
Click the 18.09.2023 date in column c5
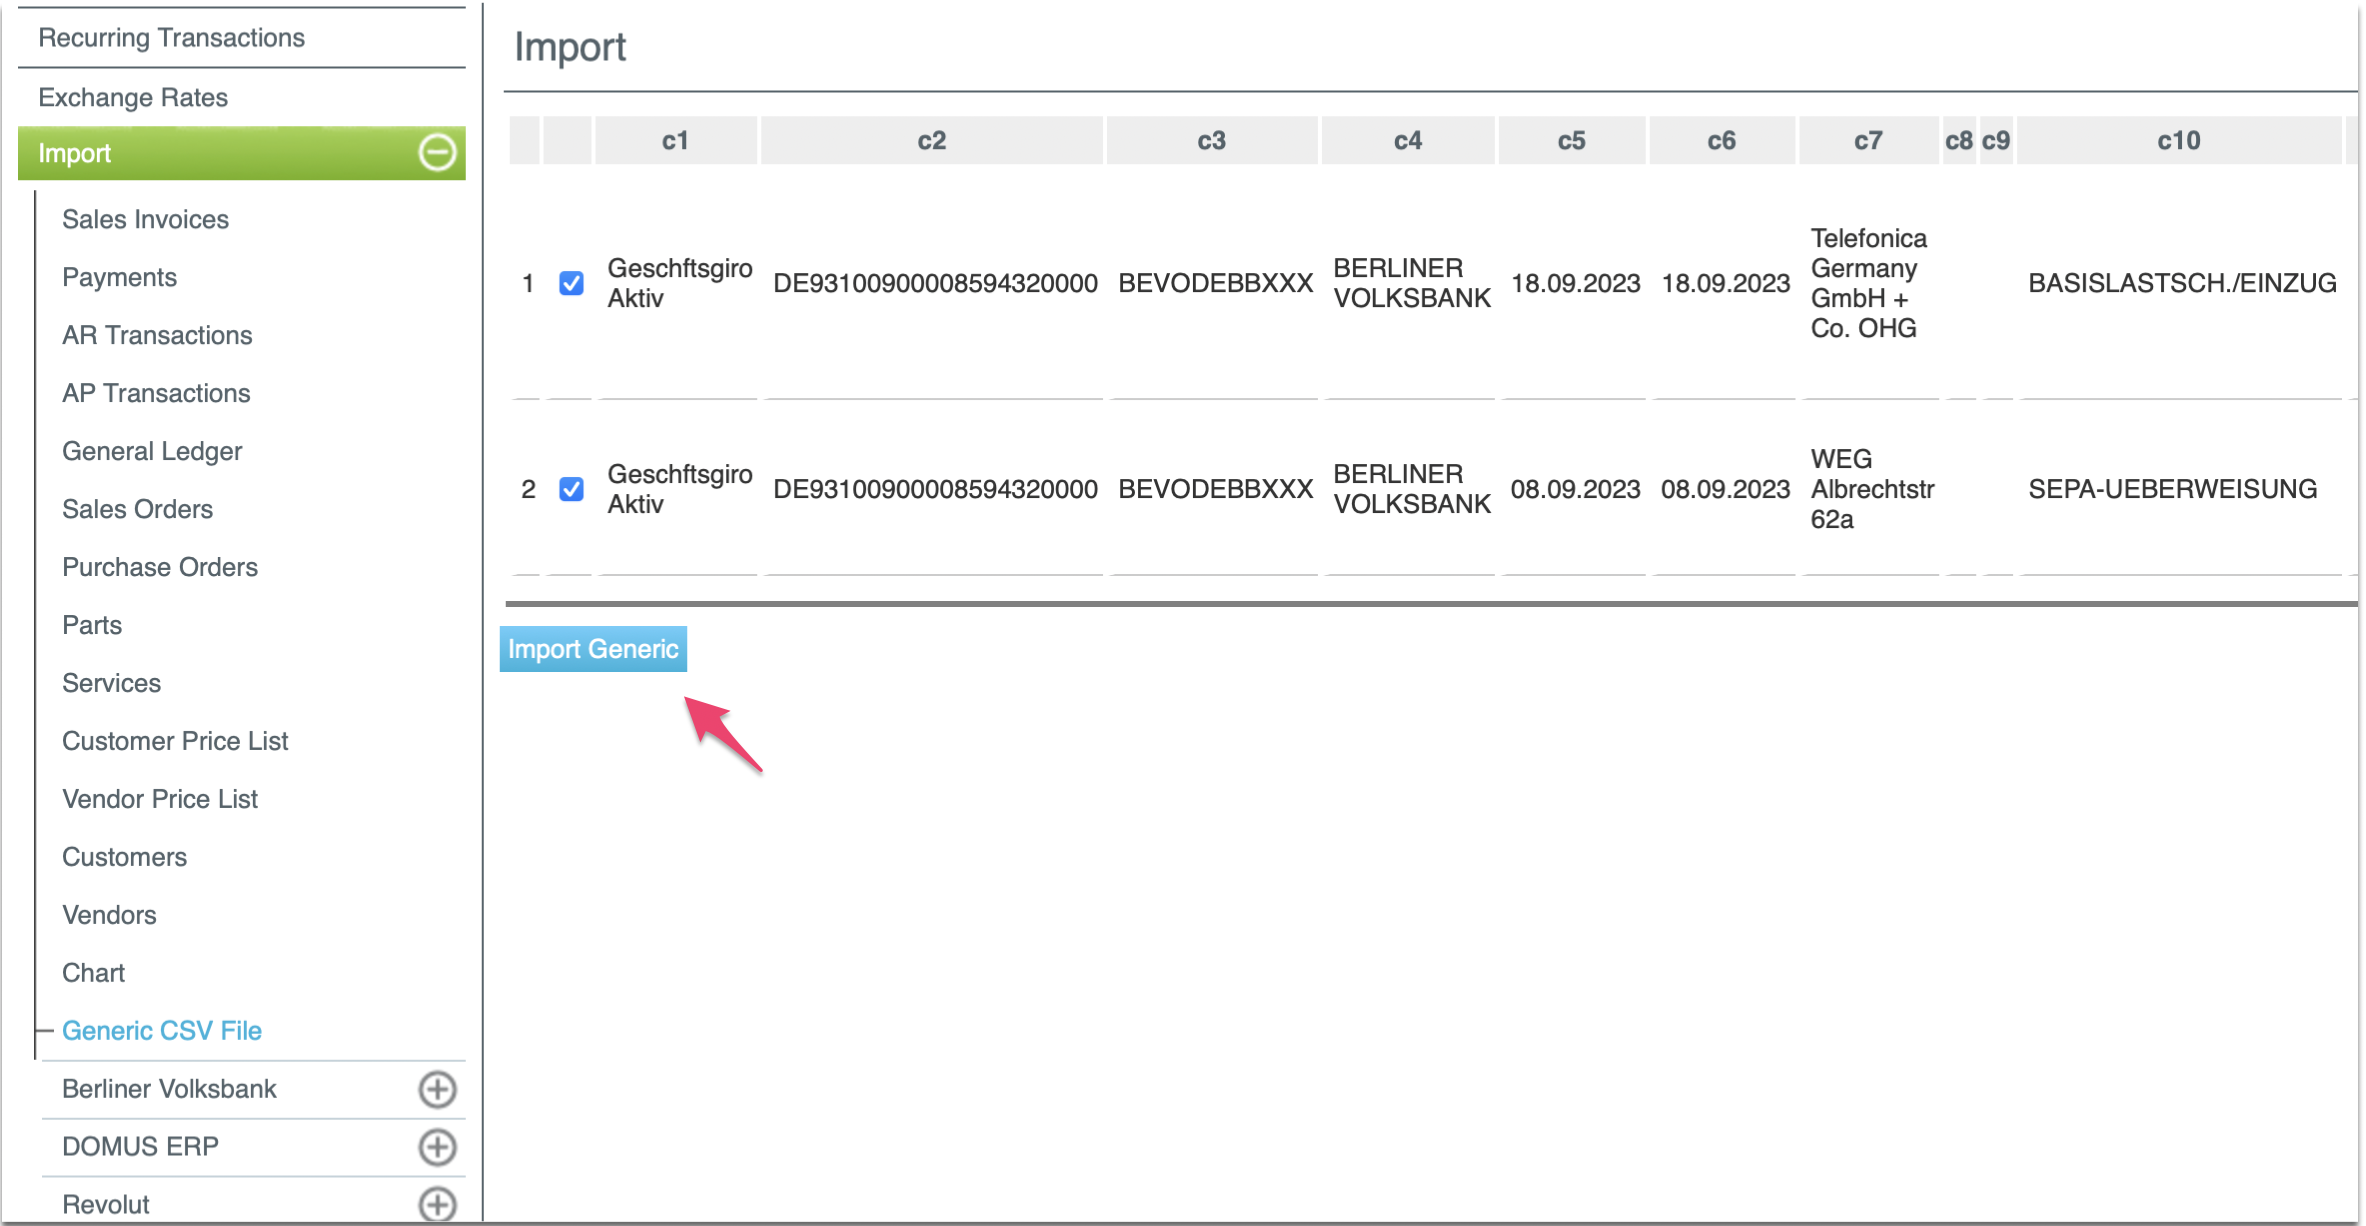tap(1575, 283)
